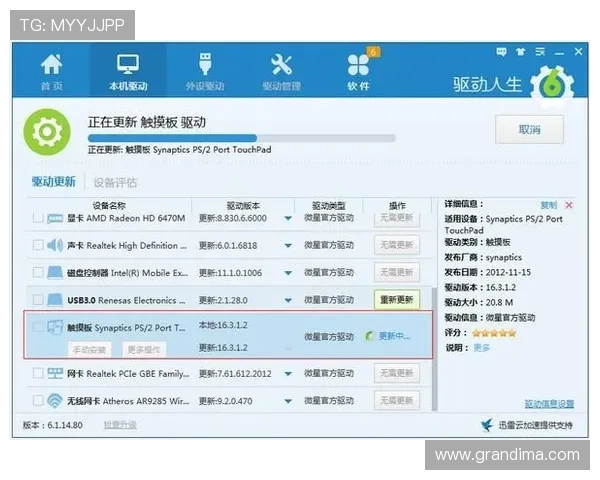This screenshot has width=600, height=480.
Task: Click 更多操作 button under touchpad row
Action: tap(144, 349)
